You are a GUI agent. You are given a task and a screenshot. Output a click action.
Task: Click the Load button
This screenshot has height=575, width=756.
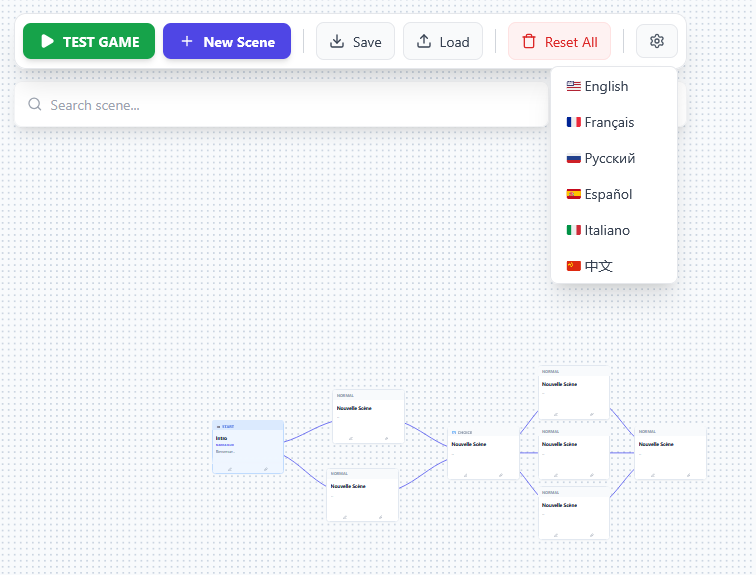443,41
